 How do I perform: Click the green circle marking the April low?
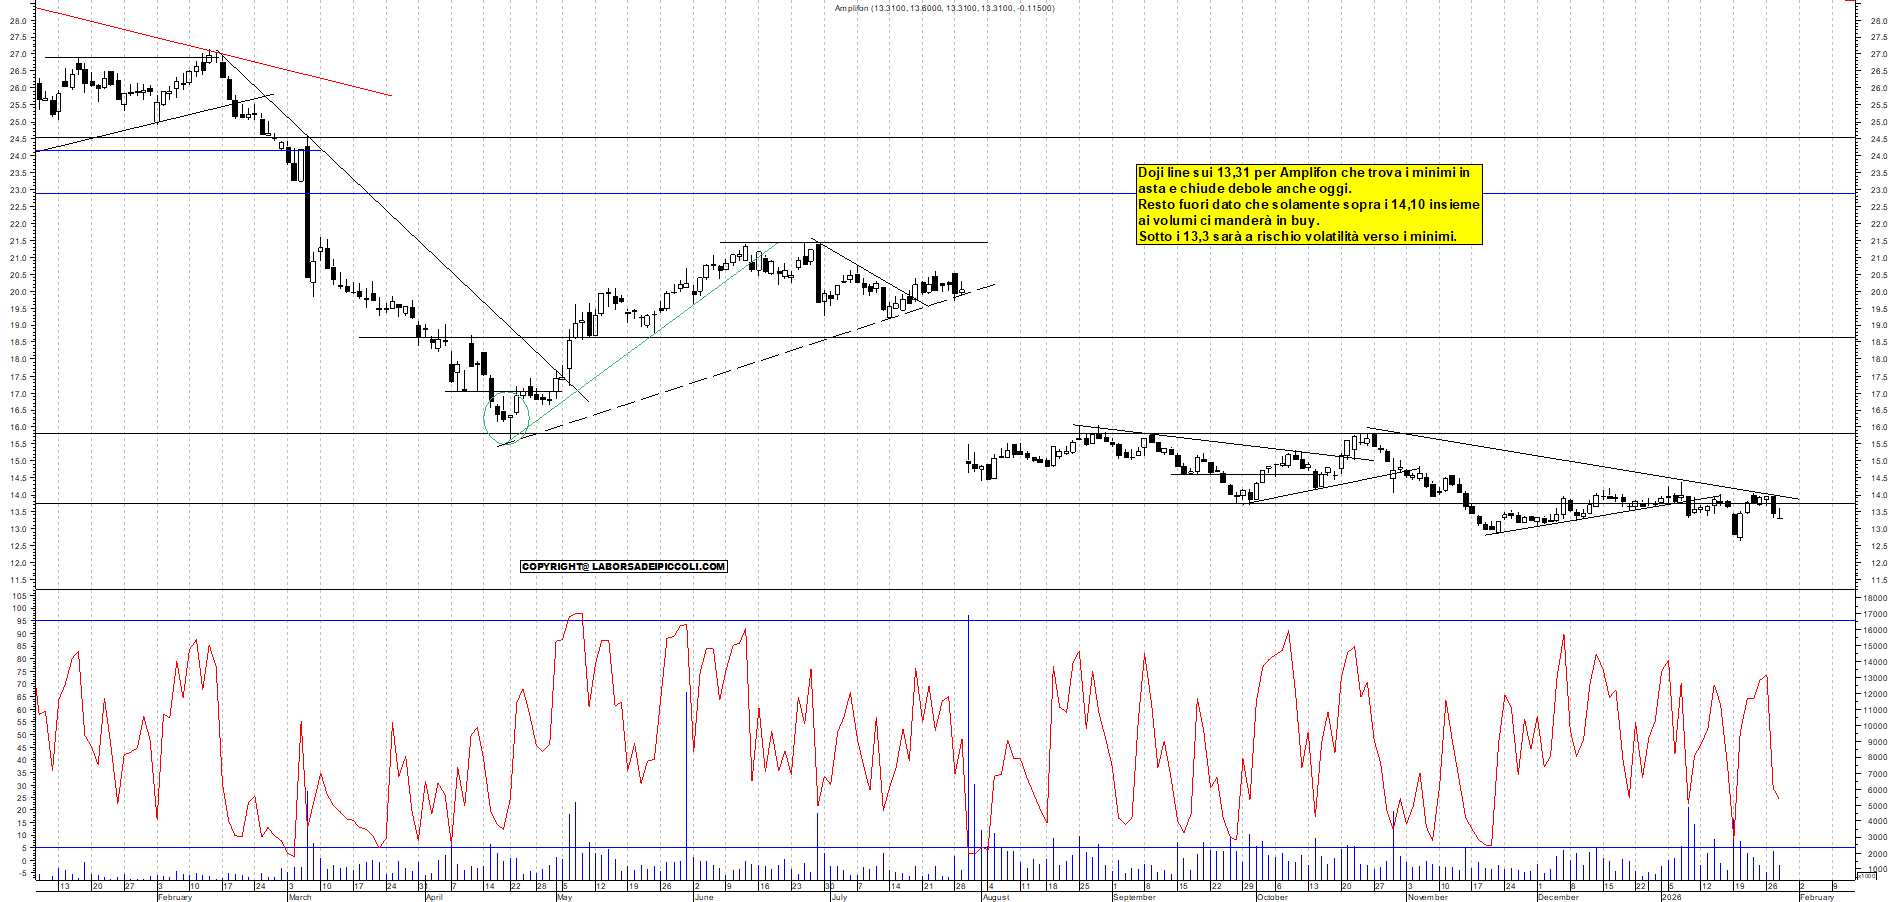click(x=507, y=416)
